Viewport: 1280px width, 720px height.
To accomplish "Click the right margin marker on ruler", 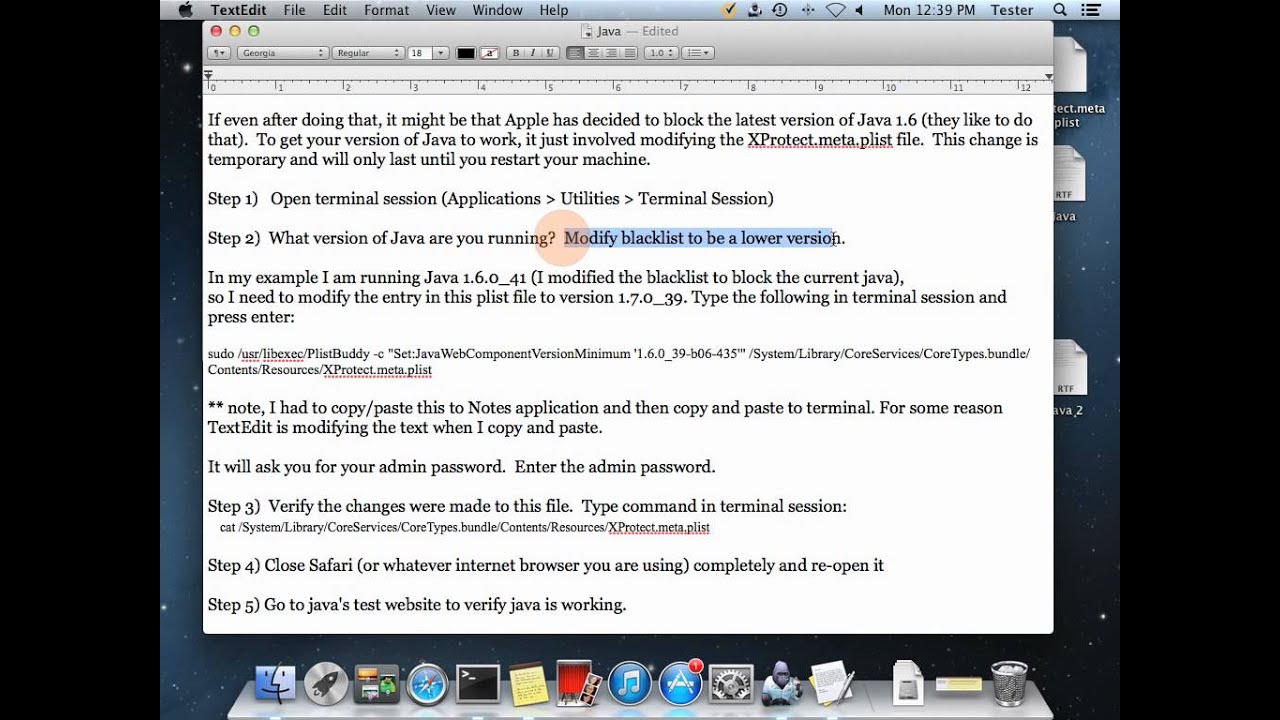I will tap(1049, 75).
